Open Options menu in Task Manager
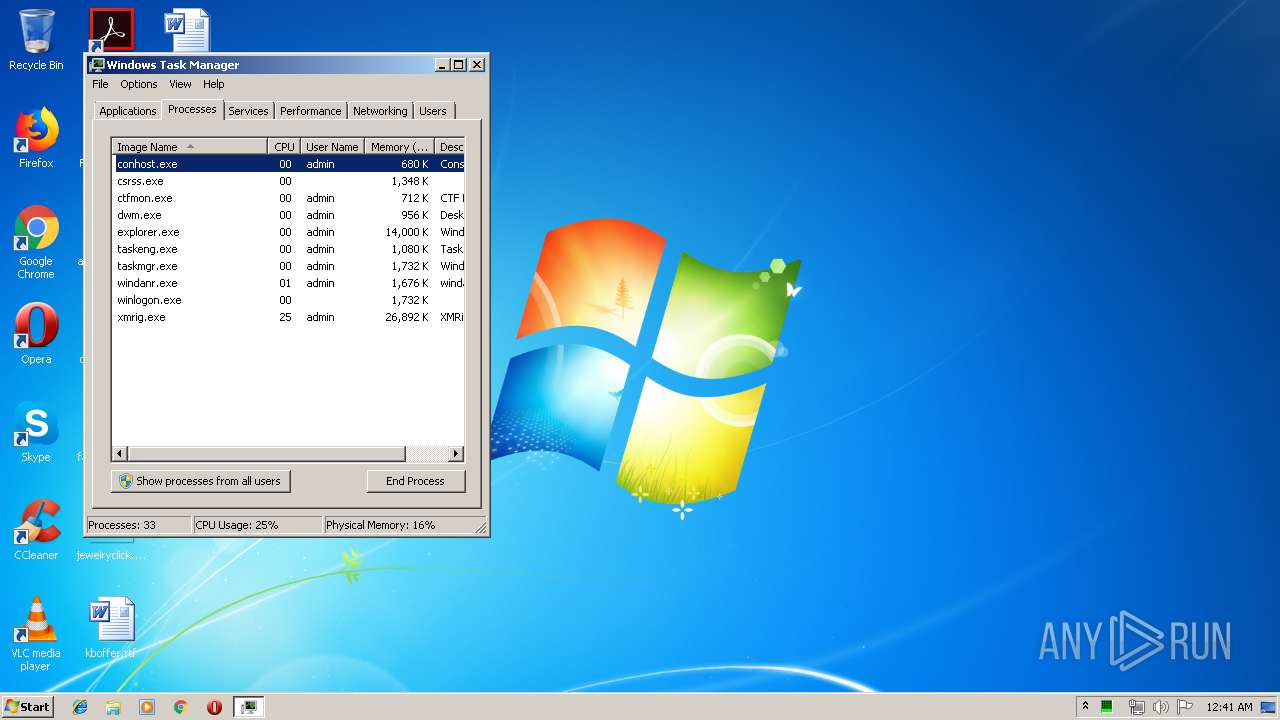 pos(139,84)
